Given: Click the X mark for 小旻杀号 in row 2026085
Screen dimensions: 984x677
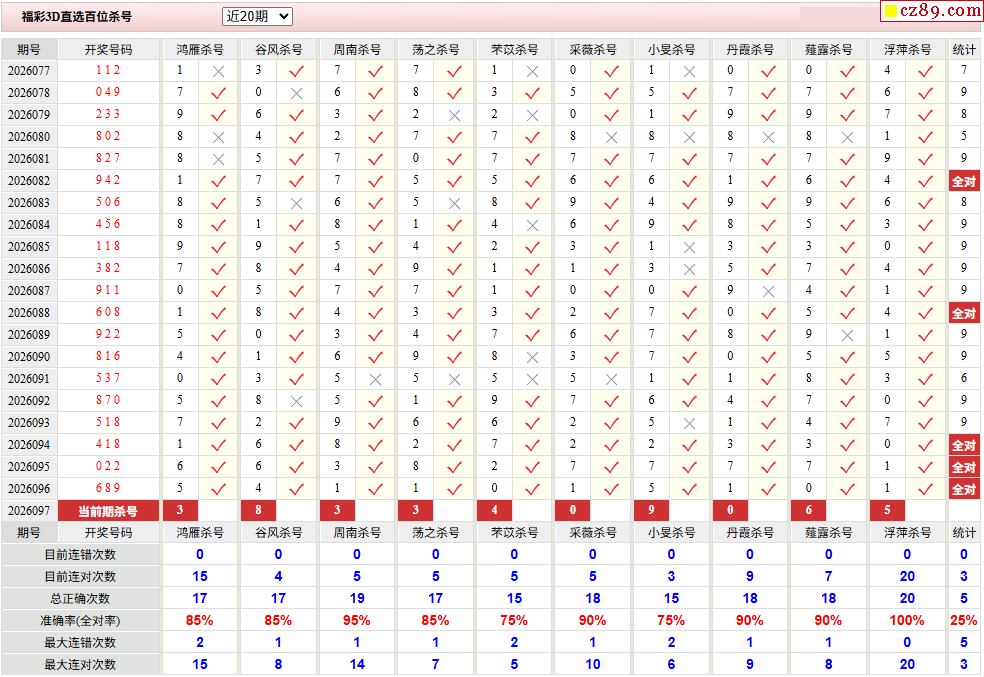Looking at the screenshot, I should (x=689, y=247).
